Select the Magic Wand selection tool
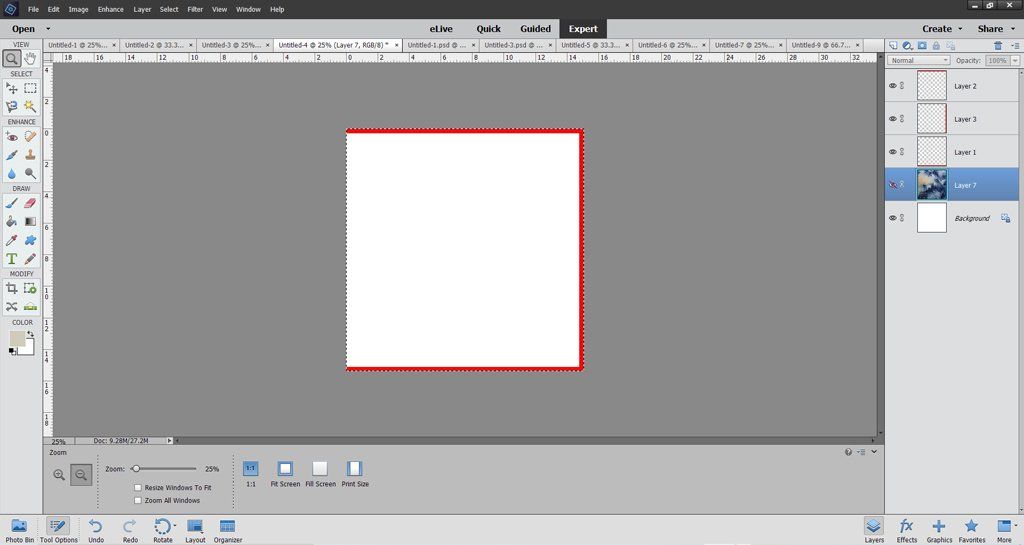The height and width of the screenshot is (545, 1024). 30,106
